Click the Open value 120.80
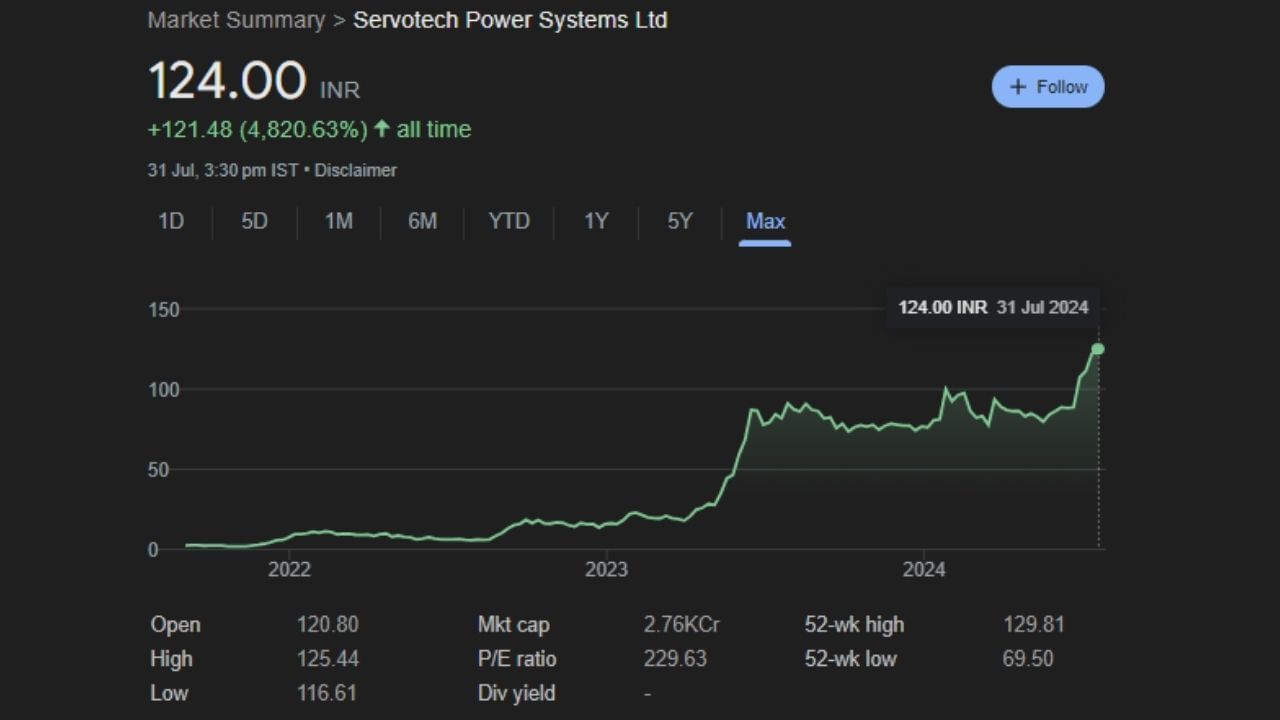Screen dimensions: 1280x720 tap(327, 625)
